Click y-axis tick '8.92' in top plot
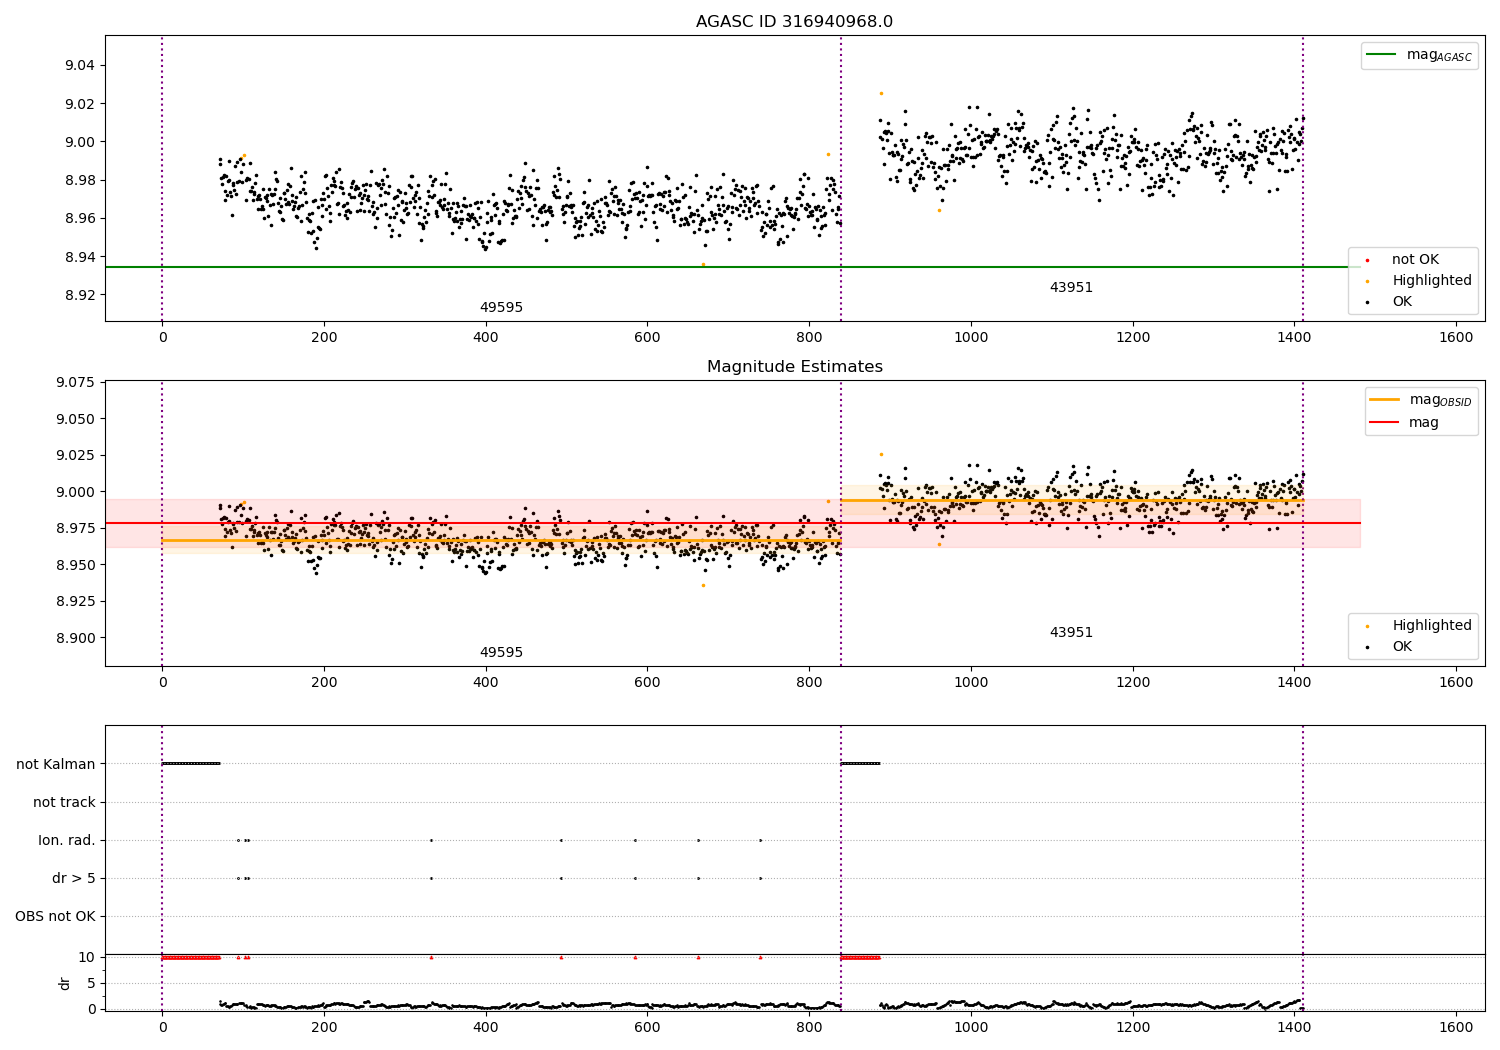 [79, 295]
